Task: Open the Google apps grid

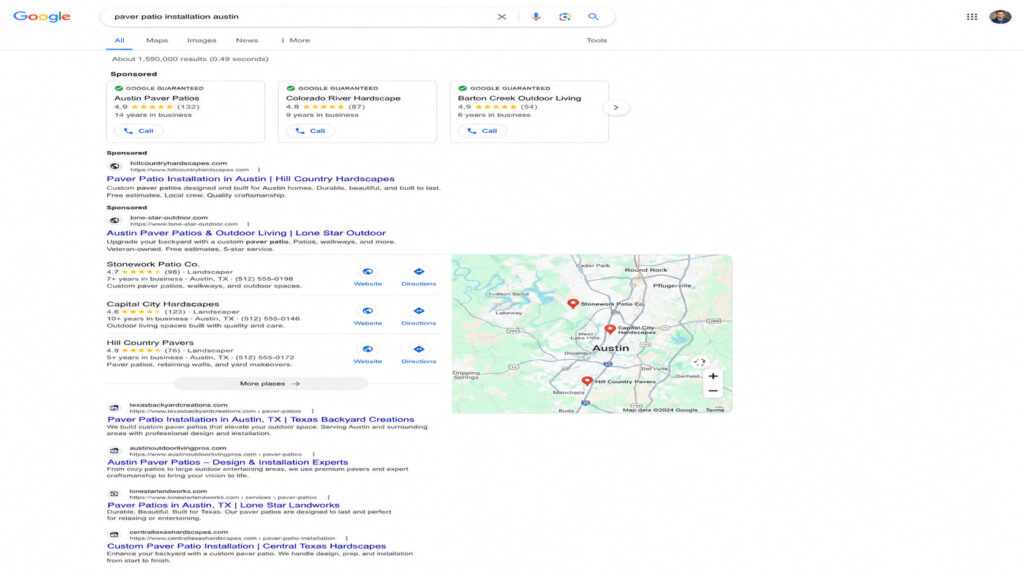Action: tap(972, 17)
